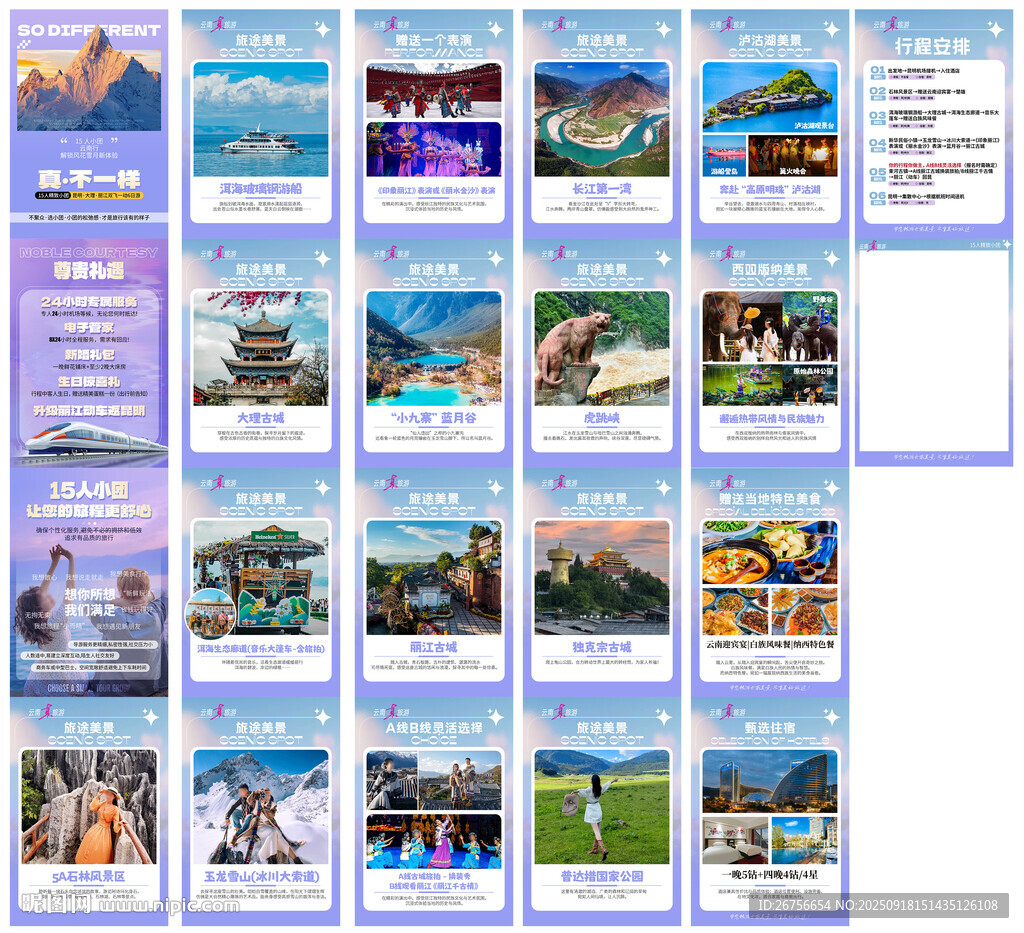Click the 游船登岛 boat photo
Image resolution: width=1024 pixels, height=933 pixels.
724,155
